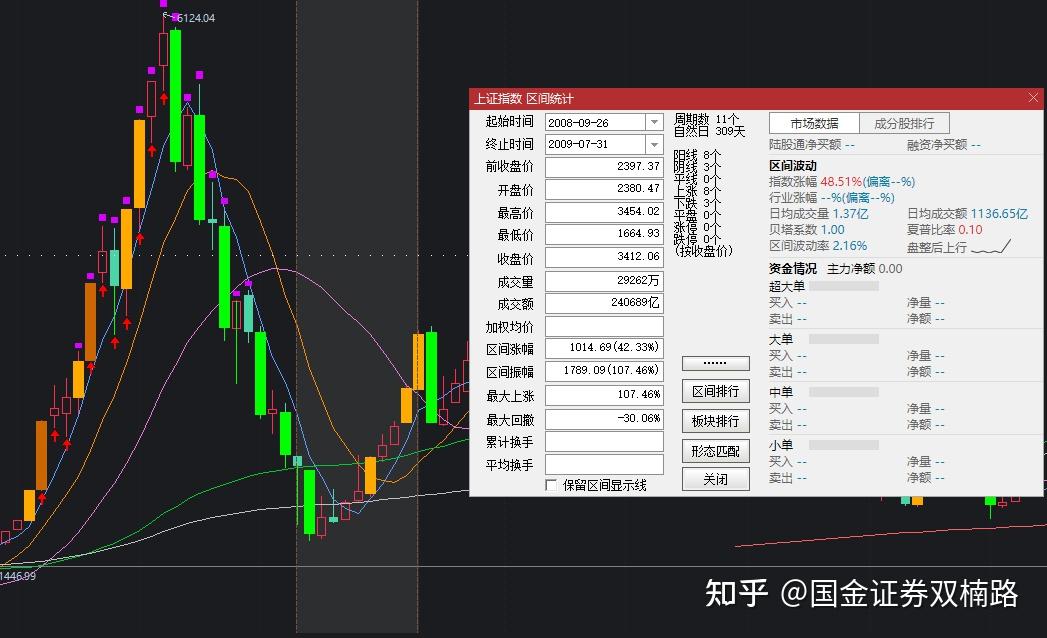Open the 起始时间 date dropdown
Screen dimensions: 1047x638
click(x=654, y=122)
